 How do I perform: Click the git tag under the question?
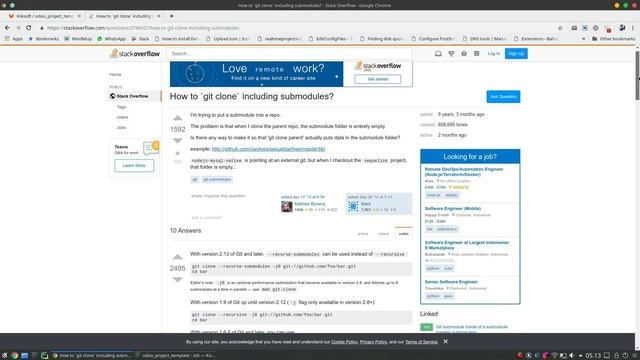click(195, 180)
